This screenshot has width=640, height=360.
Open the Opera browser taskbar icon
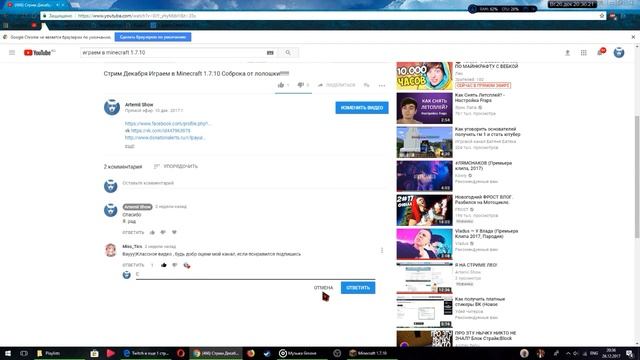coord(180,353)
